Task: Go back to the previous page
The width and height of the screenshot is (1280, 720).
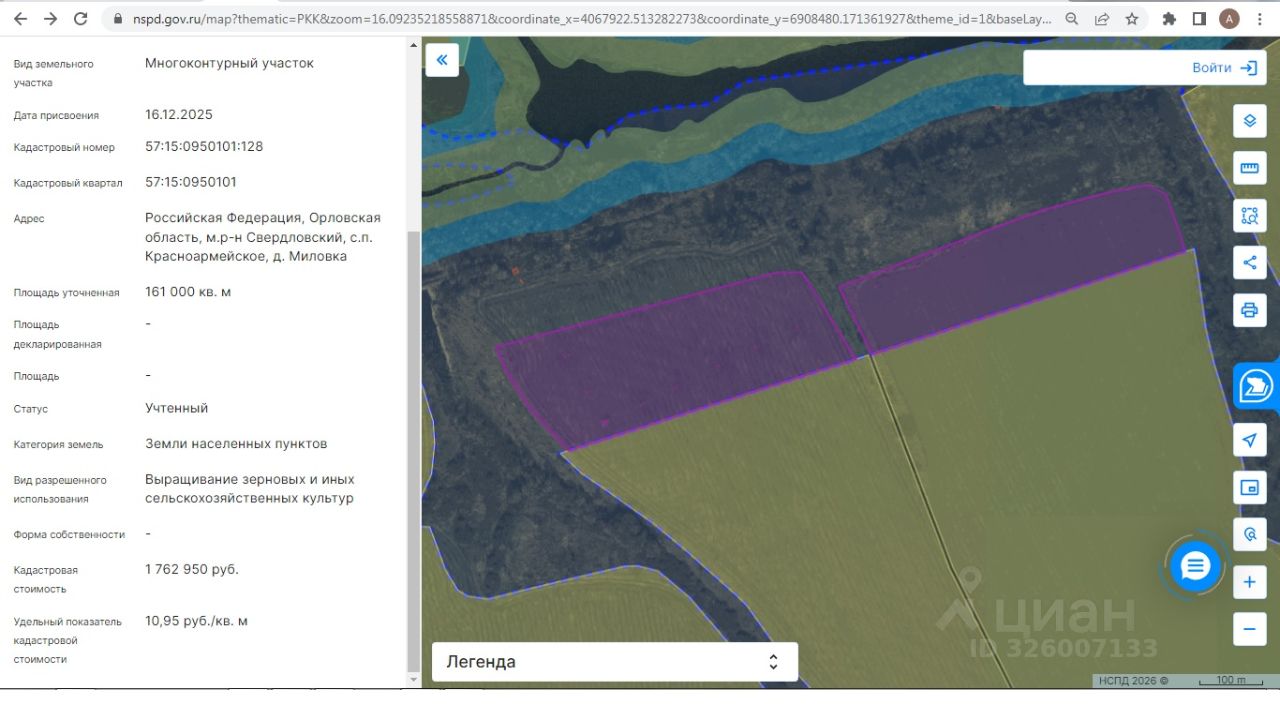Action: point(20,19)
